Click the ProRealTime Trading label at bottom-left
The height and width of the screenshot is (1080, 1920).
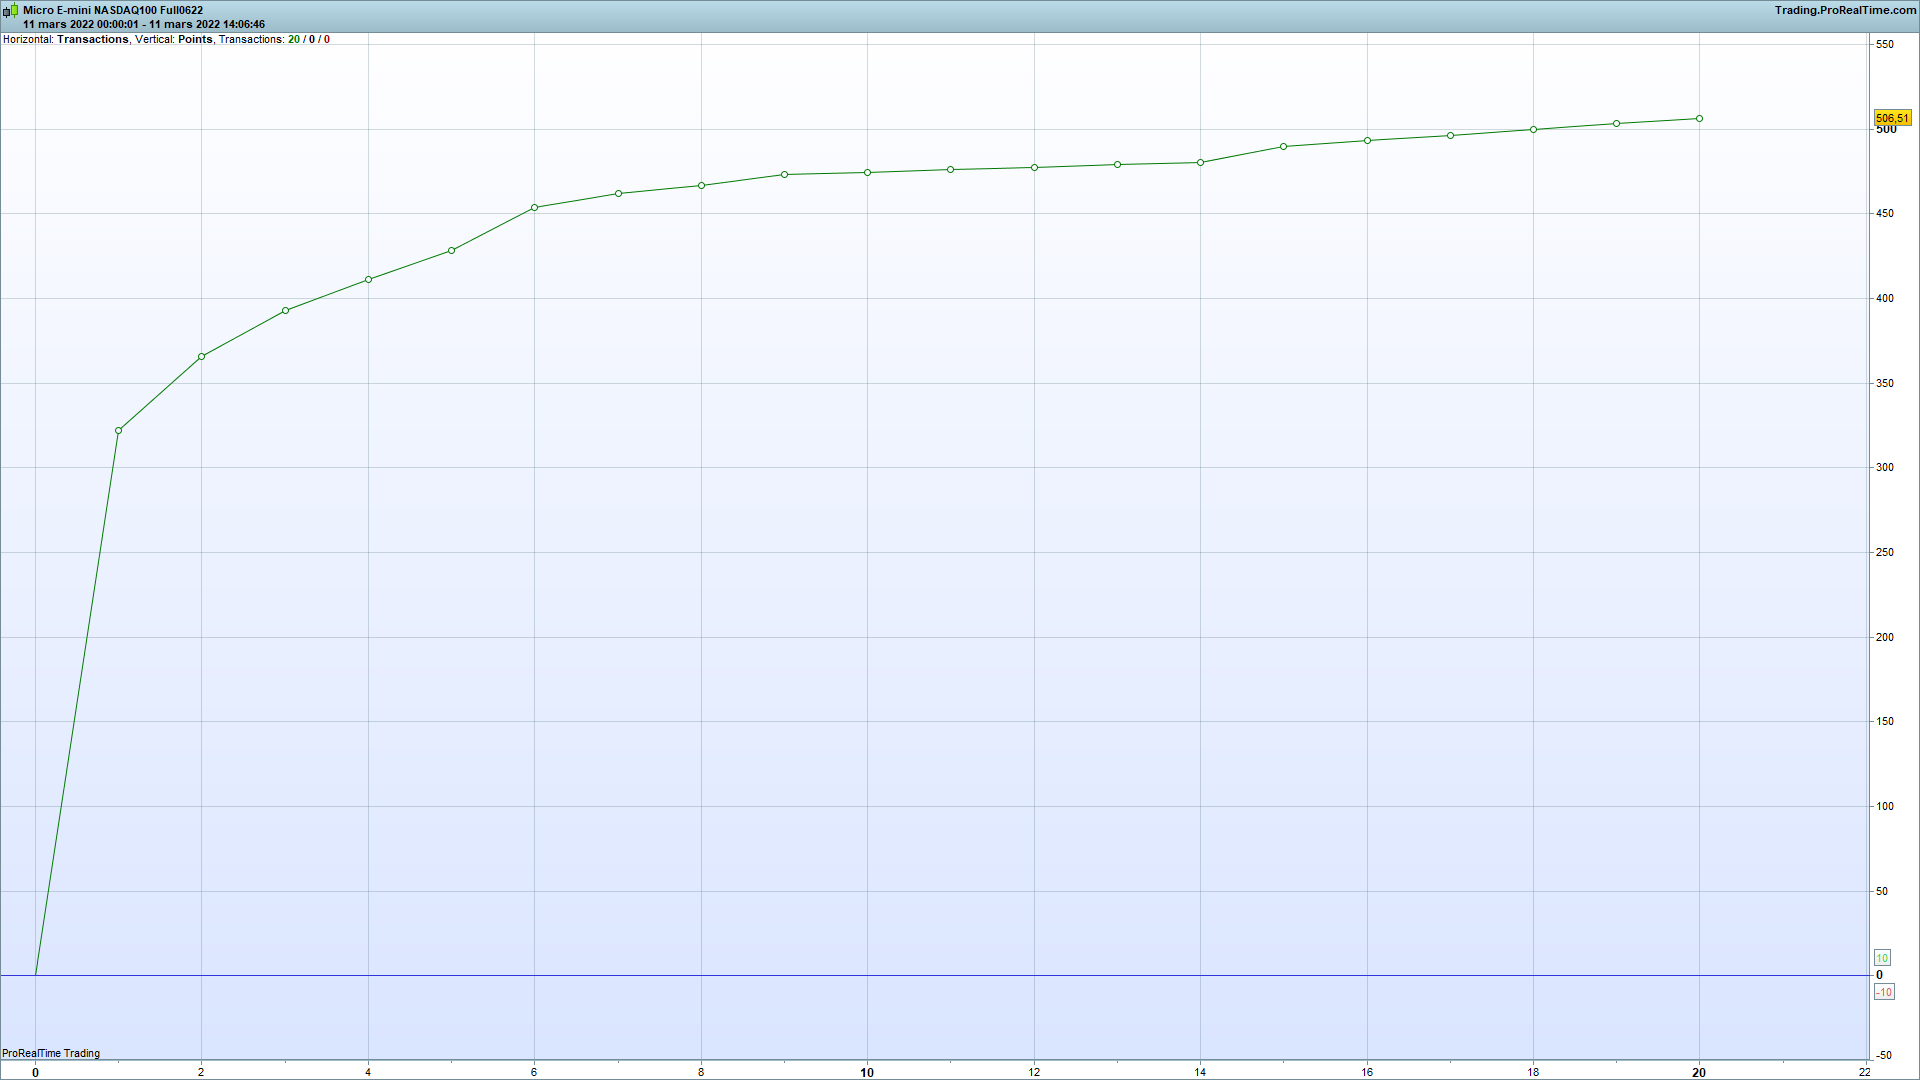(x=51, y=1053)
